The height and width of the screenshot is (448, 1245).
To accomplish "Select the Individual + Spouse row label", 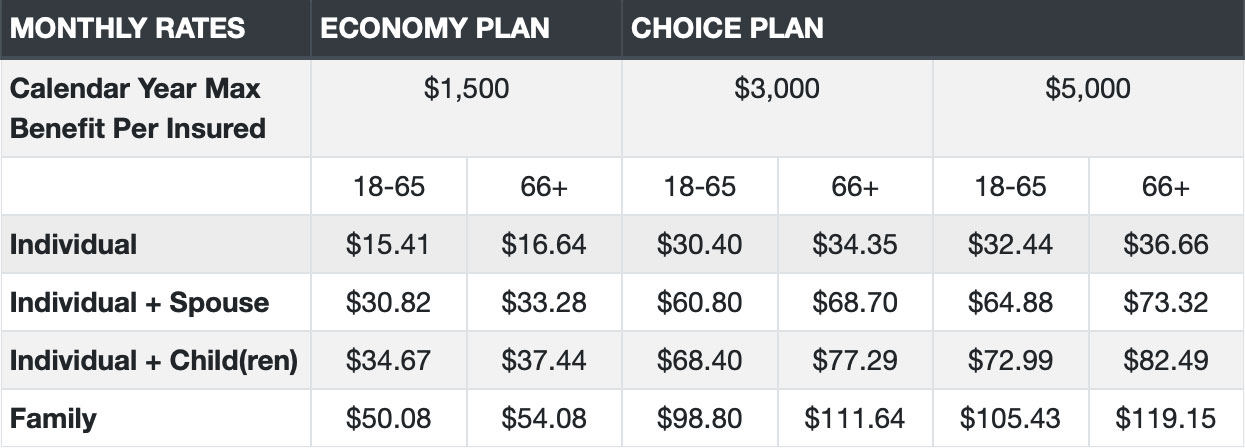I will point(139,302).
